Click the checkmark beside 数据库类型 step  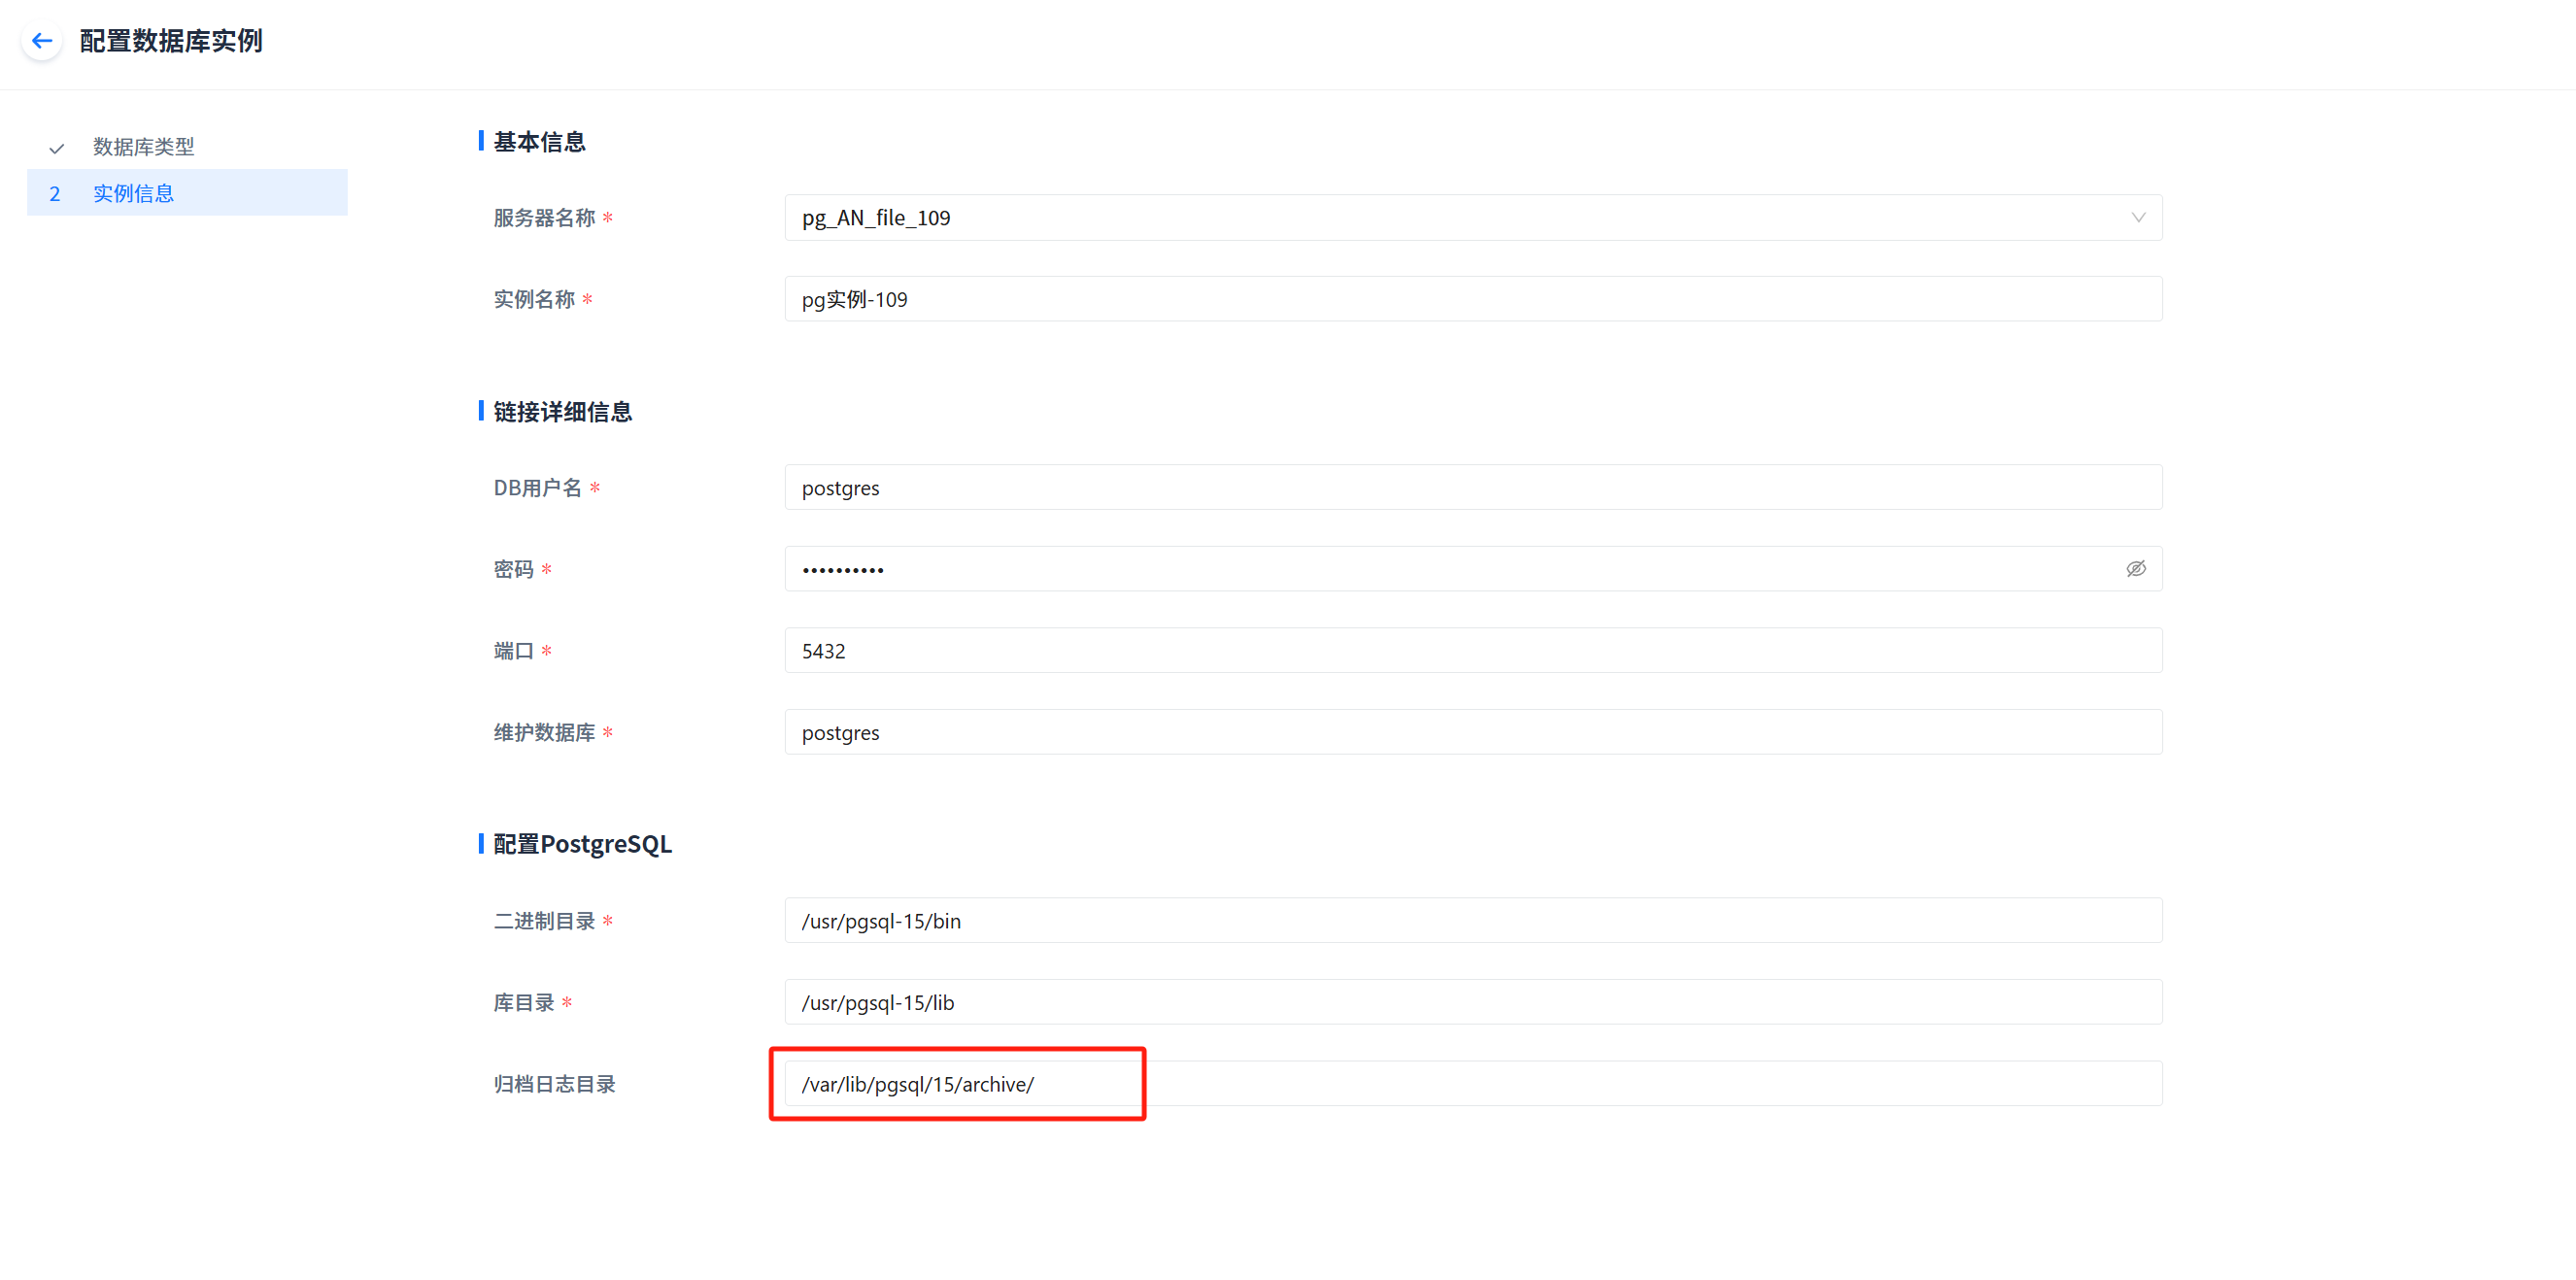click(x=57, y=148)
